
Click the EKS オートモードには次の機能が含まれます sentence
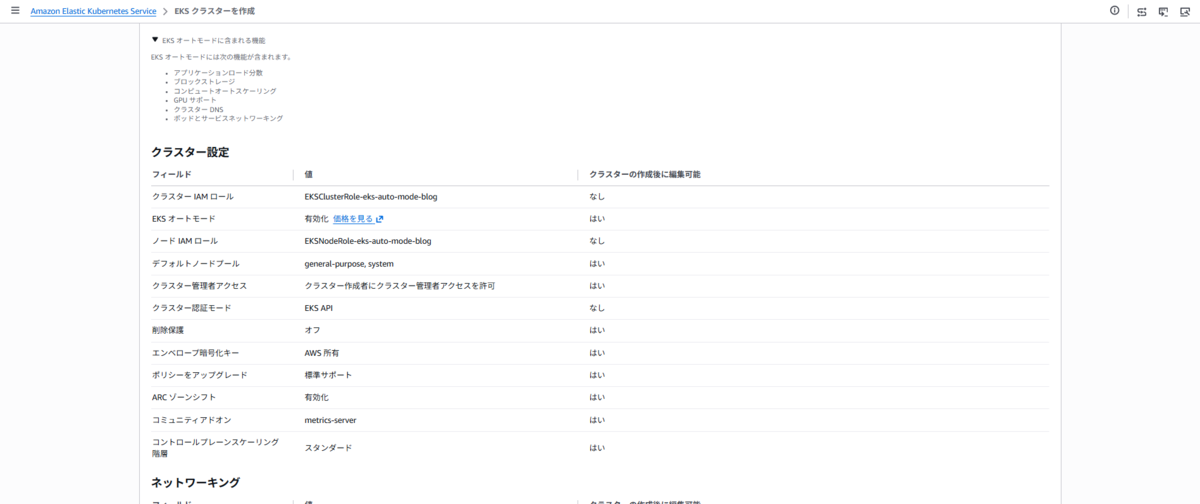(x=222, y=57)
